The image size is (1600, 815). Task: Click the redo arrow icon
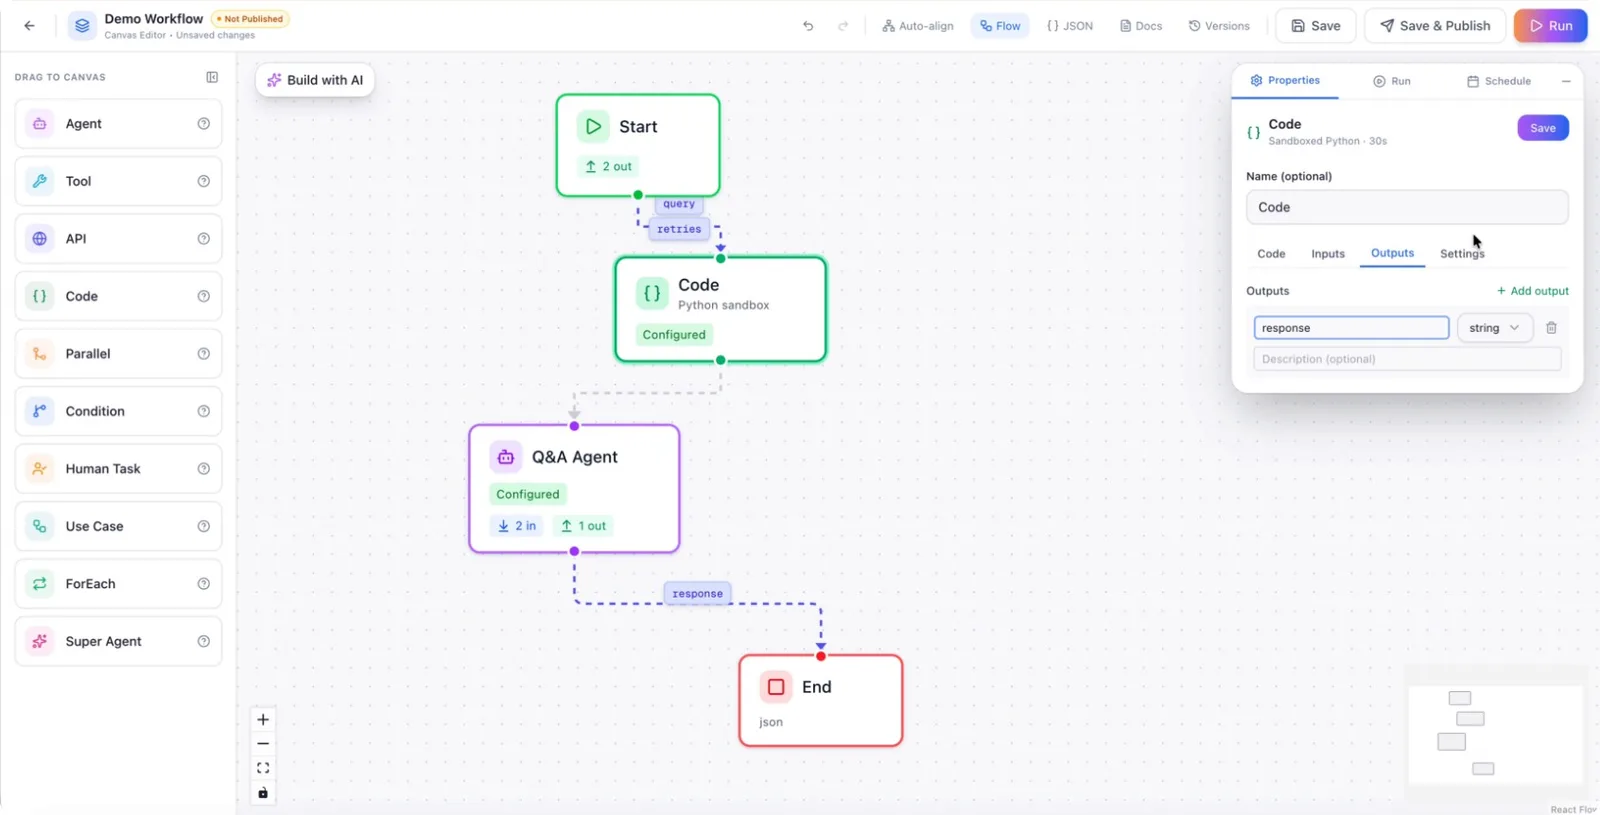point(843,26)
